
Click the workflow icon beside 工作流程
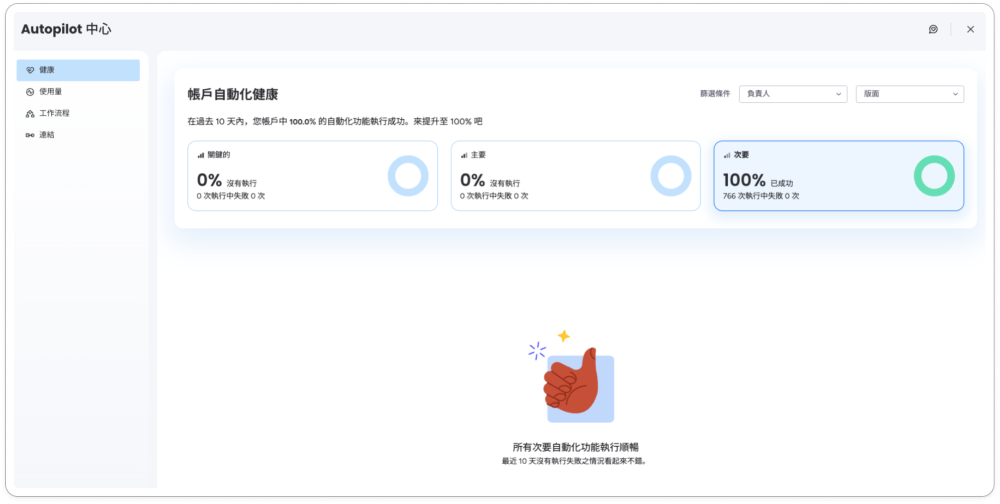30,114
